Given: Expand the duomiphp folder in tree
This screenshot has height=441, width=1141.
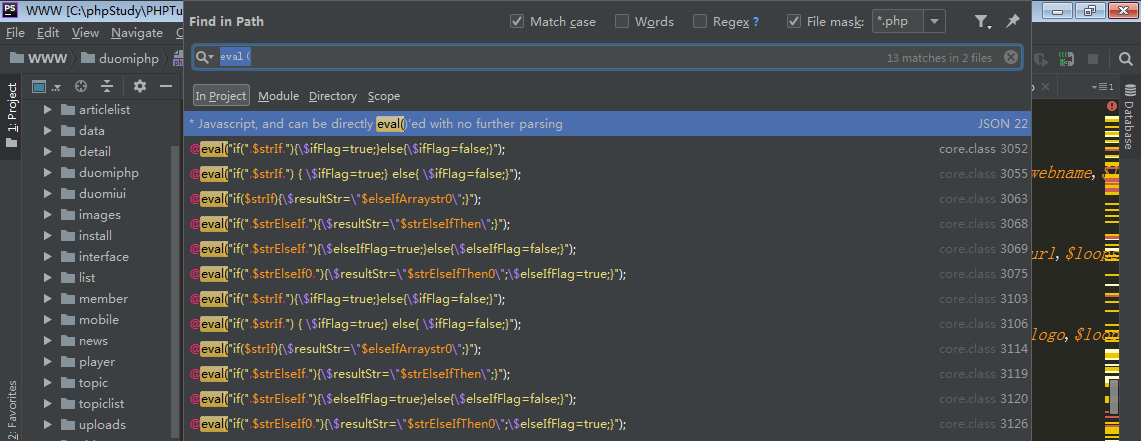Looking at the screenshot, I should tap(47, 172).
